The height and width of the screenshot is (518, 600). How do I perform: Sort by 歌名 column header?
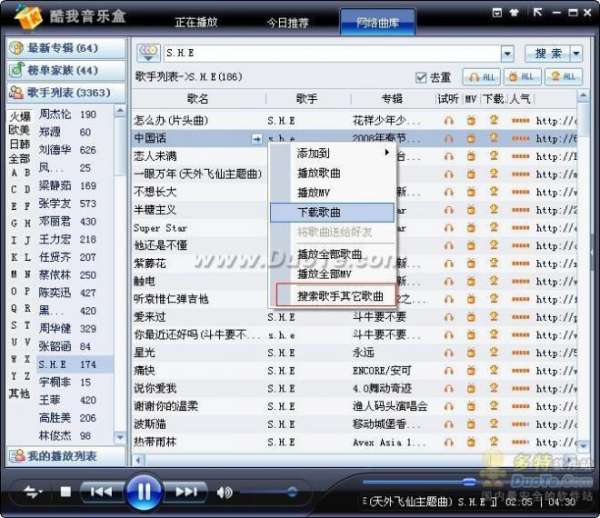[x=198, y=99]
